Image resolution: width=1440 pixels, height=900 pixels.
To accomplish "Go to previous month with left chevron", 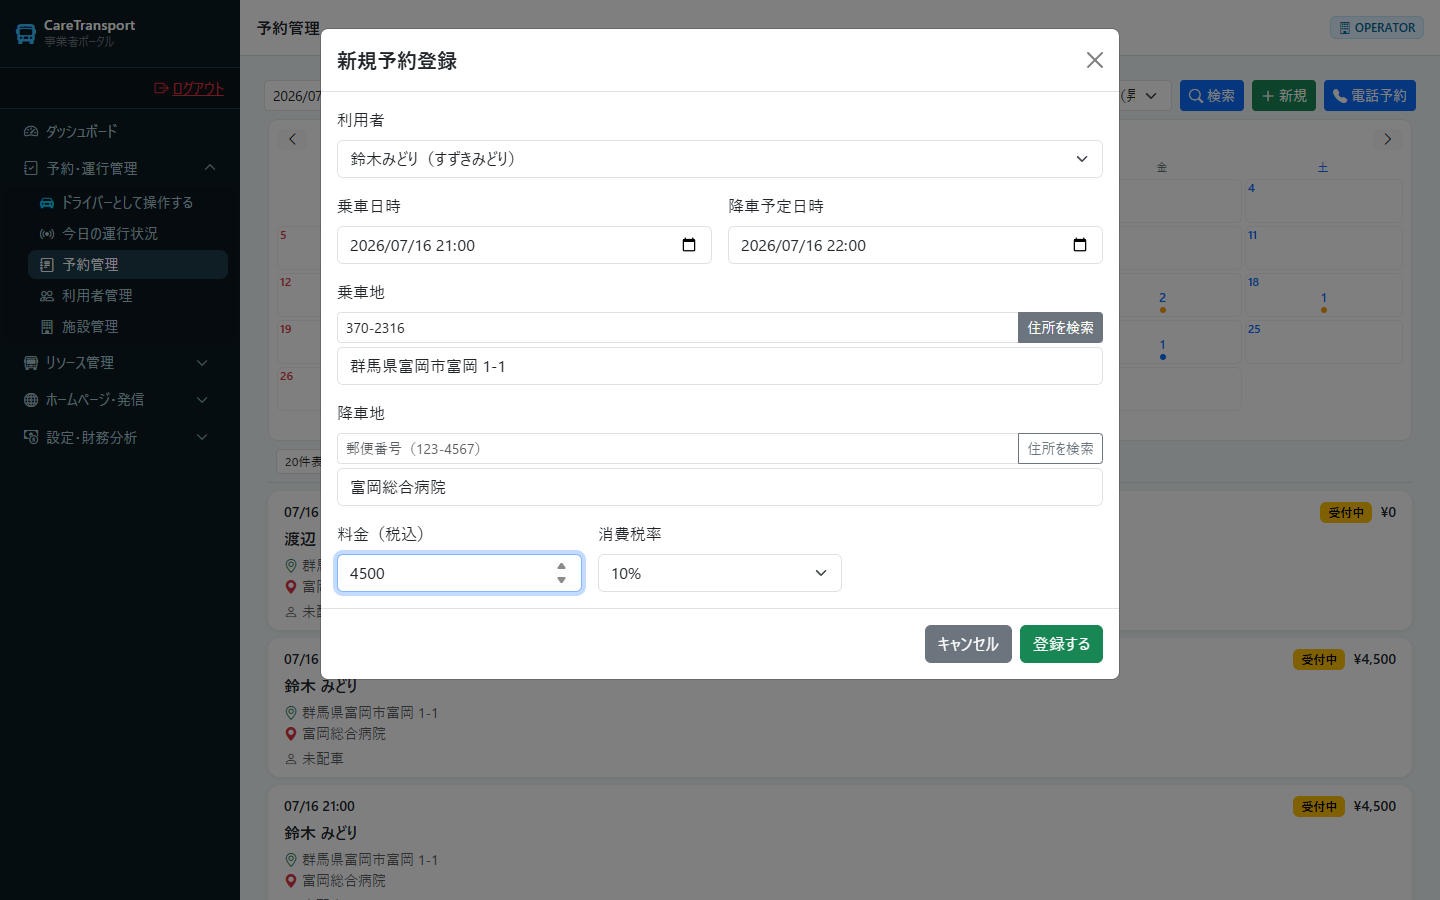I will tap(292, 139).
